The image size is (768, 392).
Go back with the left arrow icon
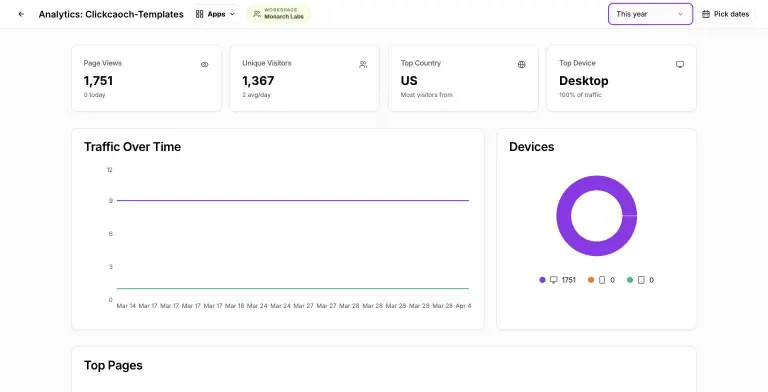point(21,14)
